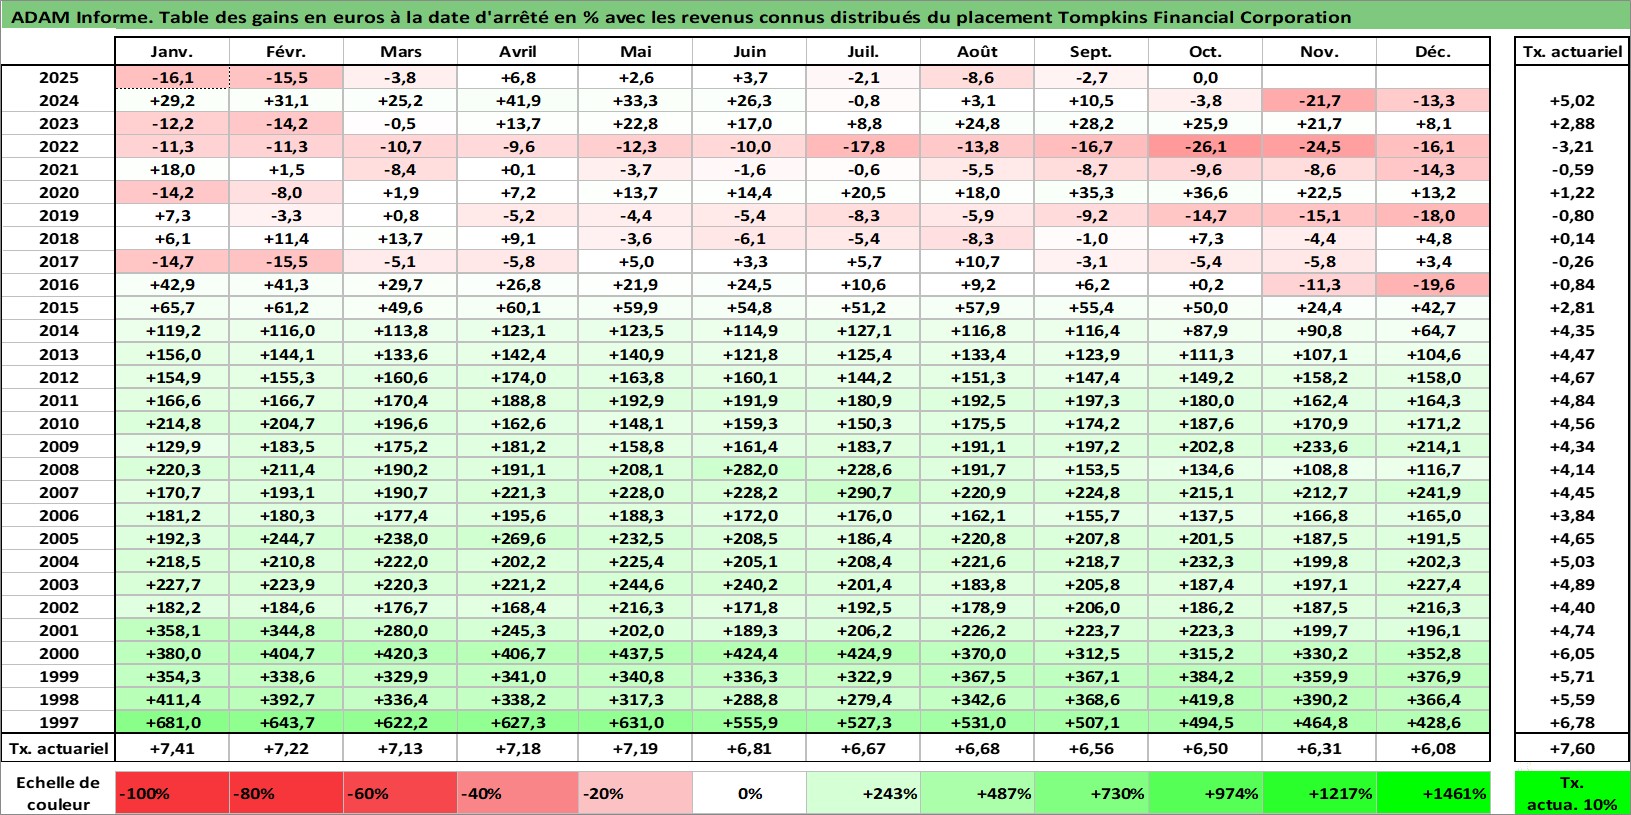The height and width of the screenshot is (815, 1631).
Task: Click the +41,9 cell in April 2024
Action: click(x=517, y=100)
